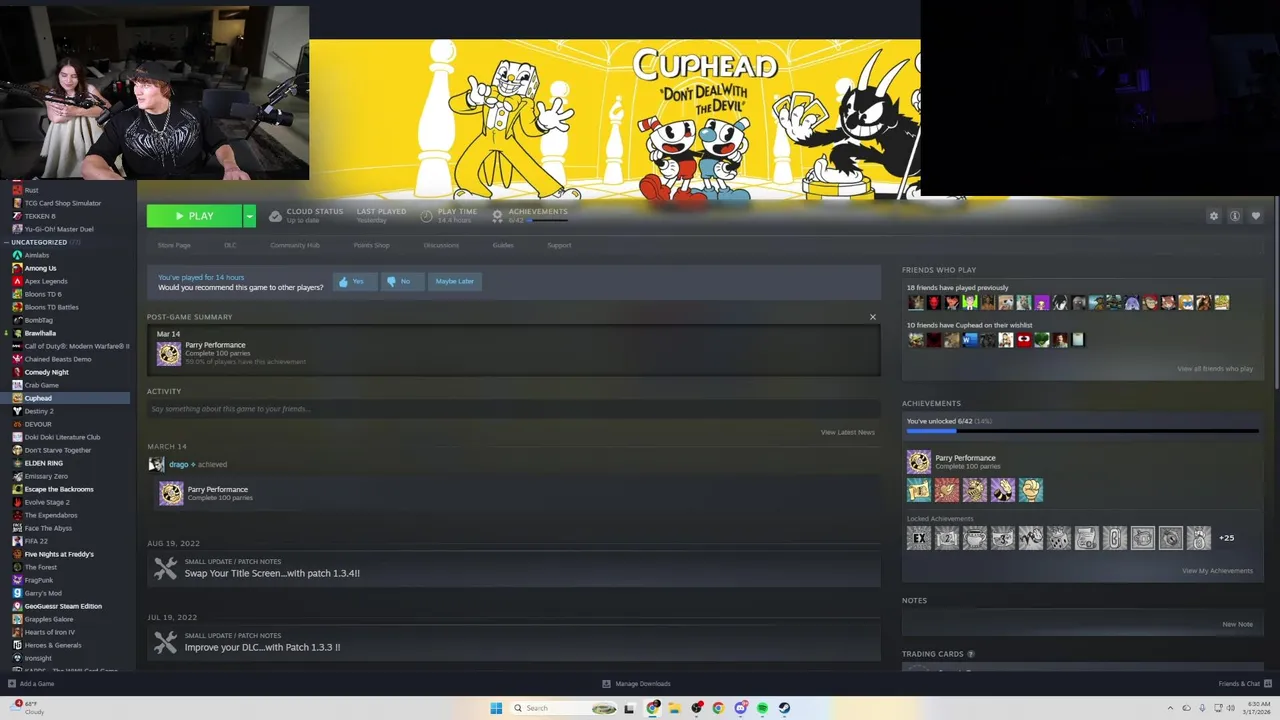This screenshot has width=1280, height=720.
Task: Open the Guides tab
Action: pyautogui.click(x=503, y=245)
